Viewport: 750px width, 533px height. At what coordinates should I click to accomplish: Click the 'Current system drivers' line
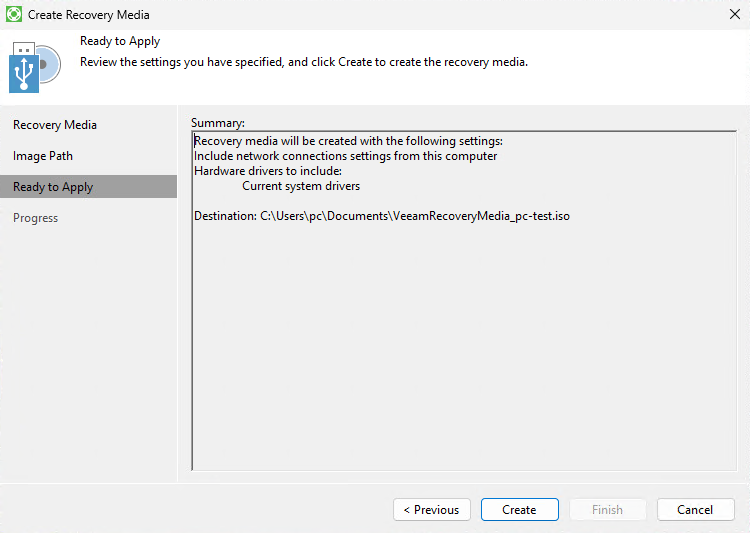301,186
